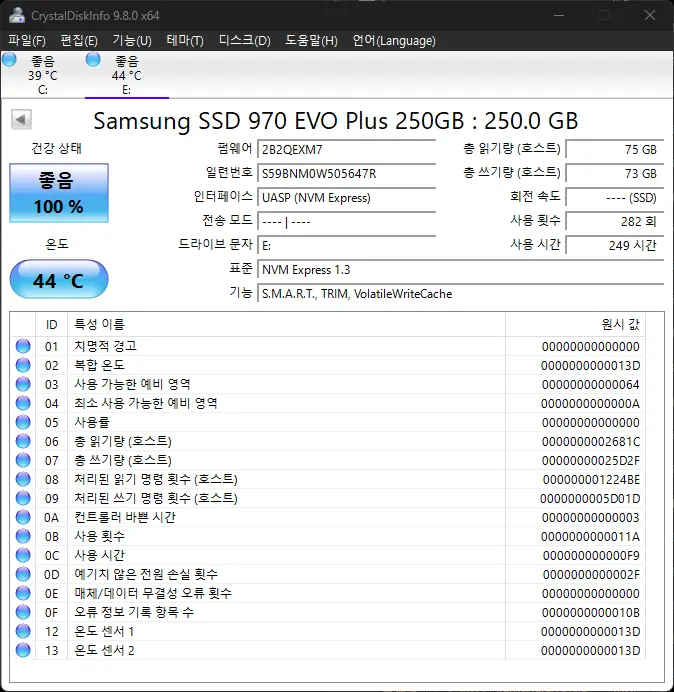
Task: Click the status circle for attribute 0C
Action: click(x=23, y=555)
